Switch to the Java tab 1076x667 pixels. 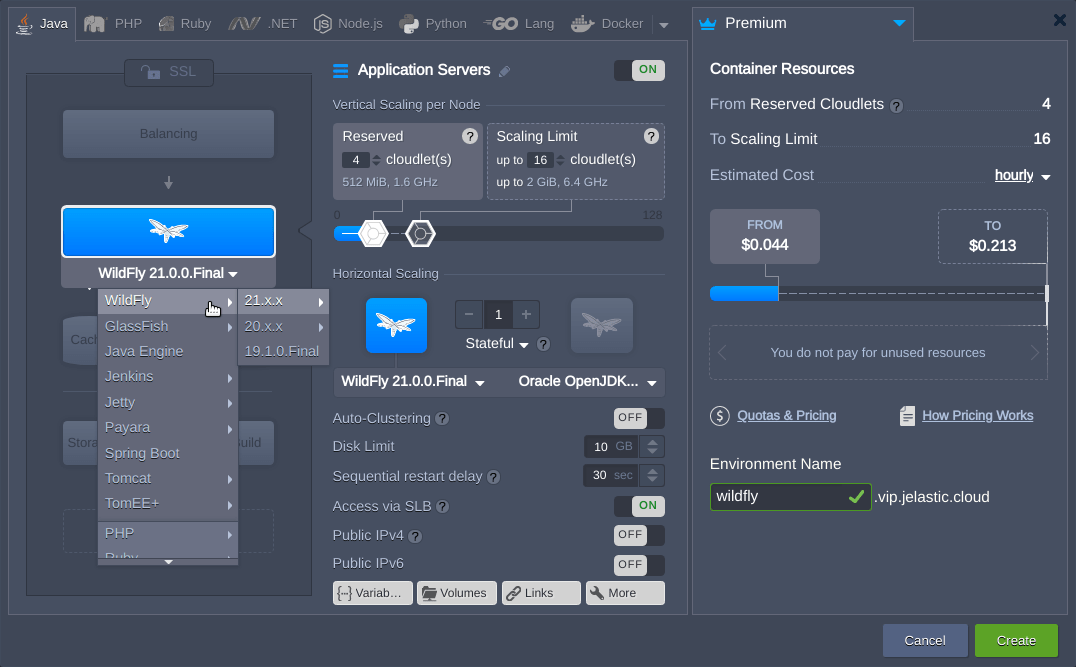(x=43, y=24)
